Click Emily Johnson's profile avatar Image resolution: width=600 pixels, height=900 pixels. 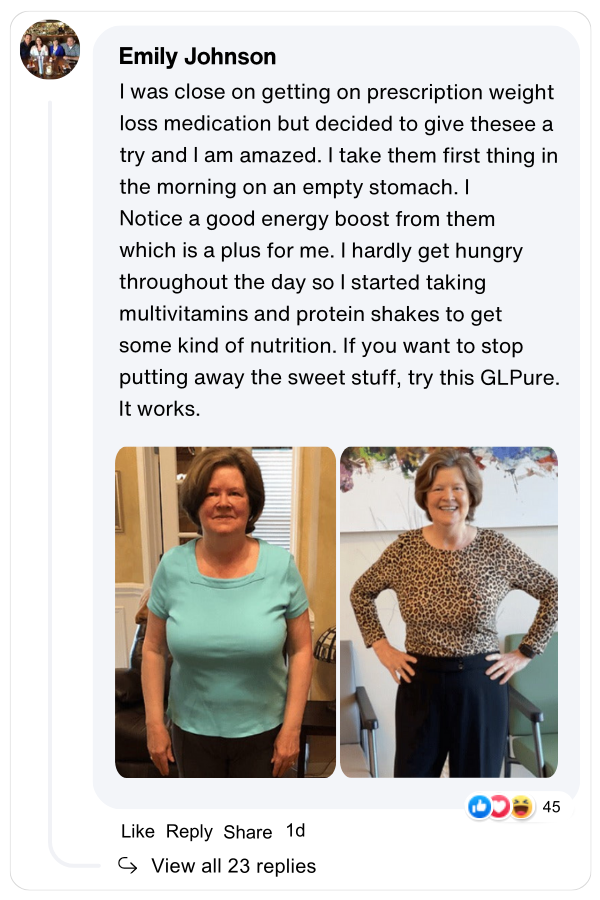coord(50,50)
